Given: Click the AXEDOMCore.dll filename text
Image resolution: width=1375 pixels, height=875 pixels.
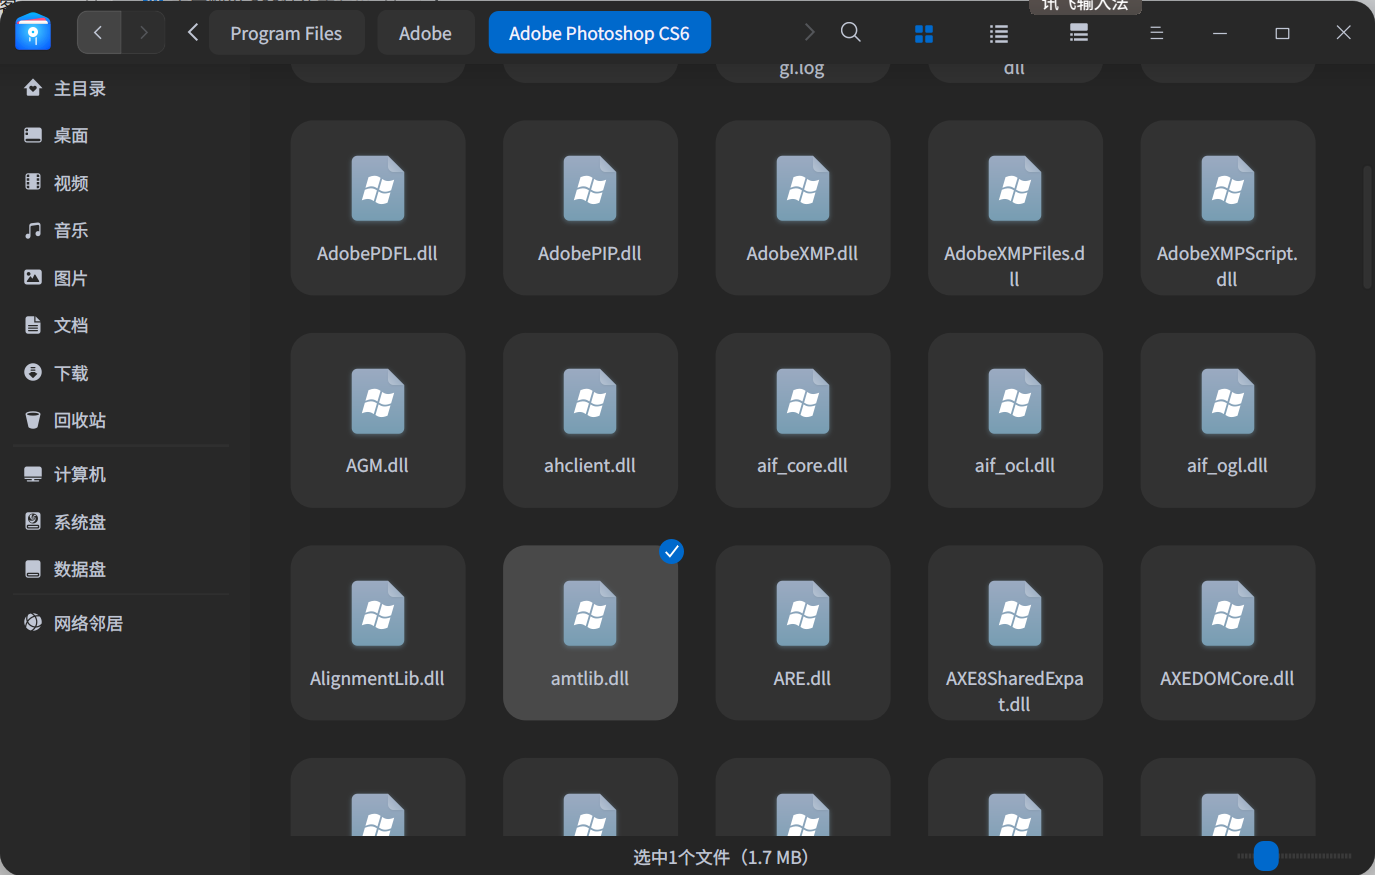Looking at the screenshot, I should coord(1227,678).
